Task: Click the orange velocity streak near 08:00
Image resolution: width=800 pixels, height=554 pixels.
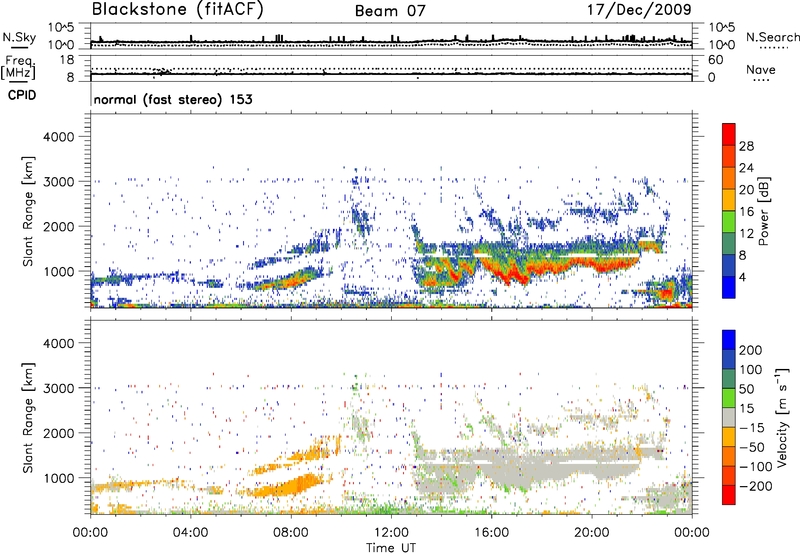Action: tap(288, 485)
